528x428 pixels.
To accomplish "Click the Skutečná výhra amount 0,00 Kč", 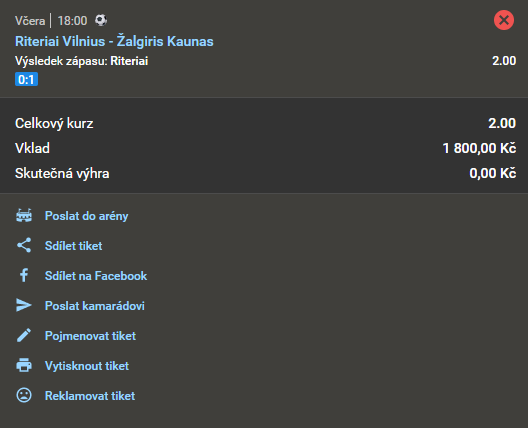I will pyautogui.click(x=493, y=173).
